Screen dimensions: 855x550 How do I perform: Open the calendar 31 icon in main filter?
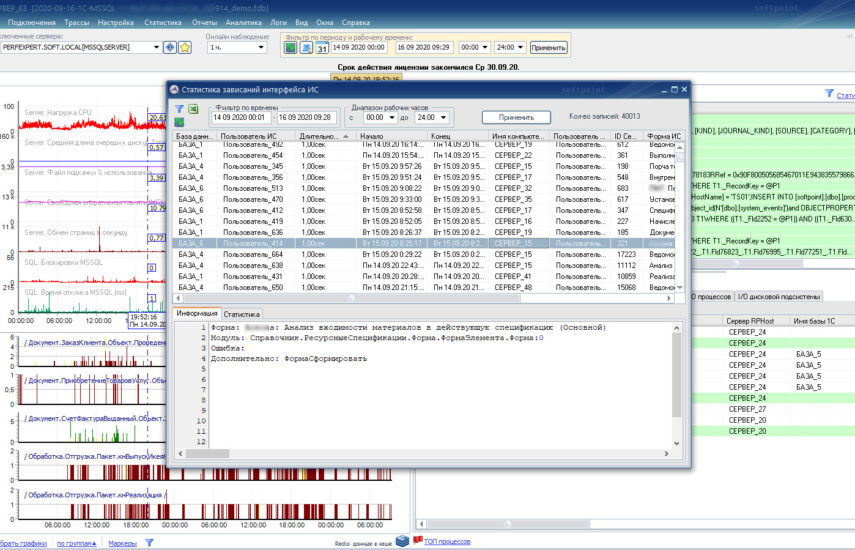coord(322,48)
